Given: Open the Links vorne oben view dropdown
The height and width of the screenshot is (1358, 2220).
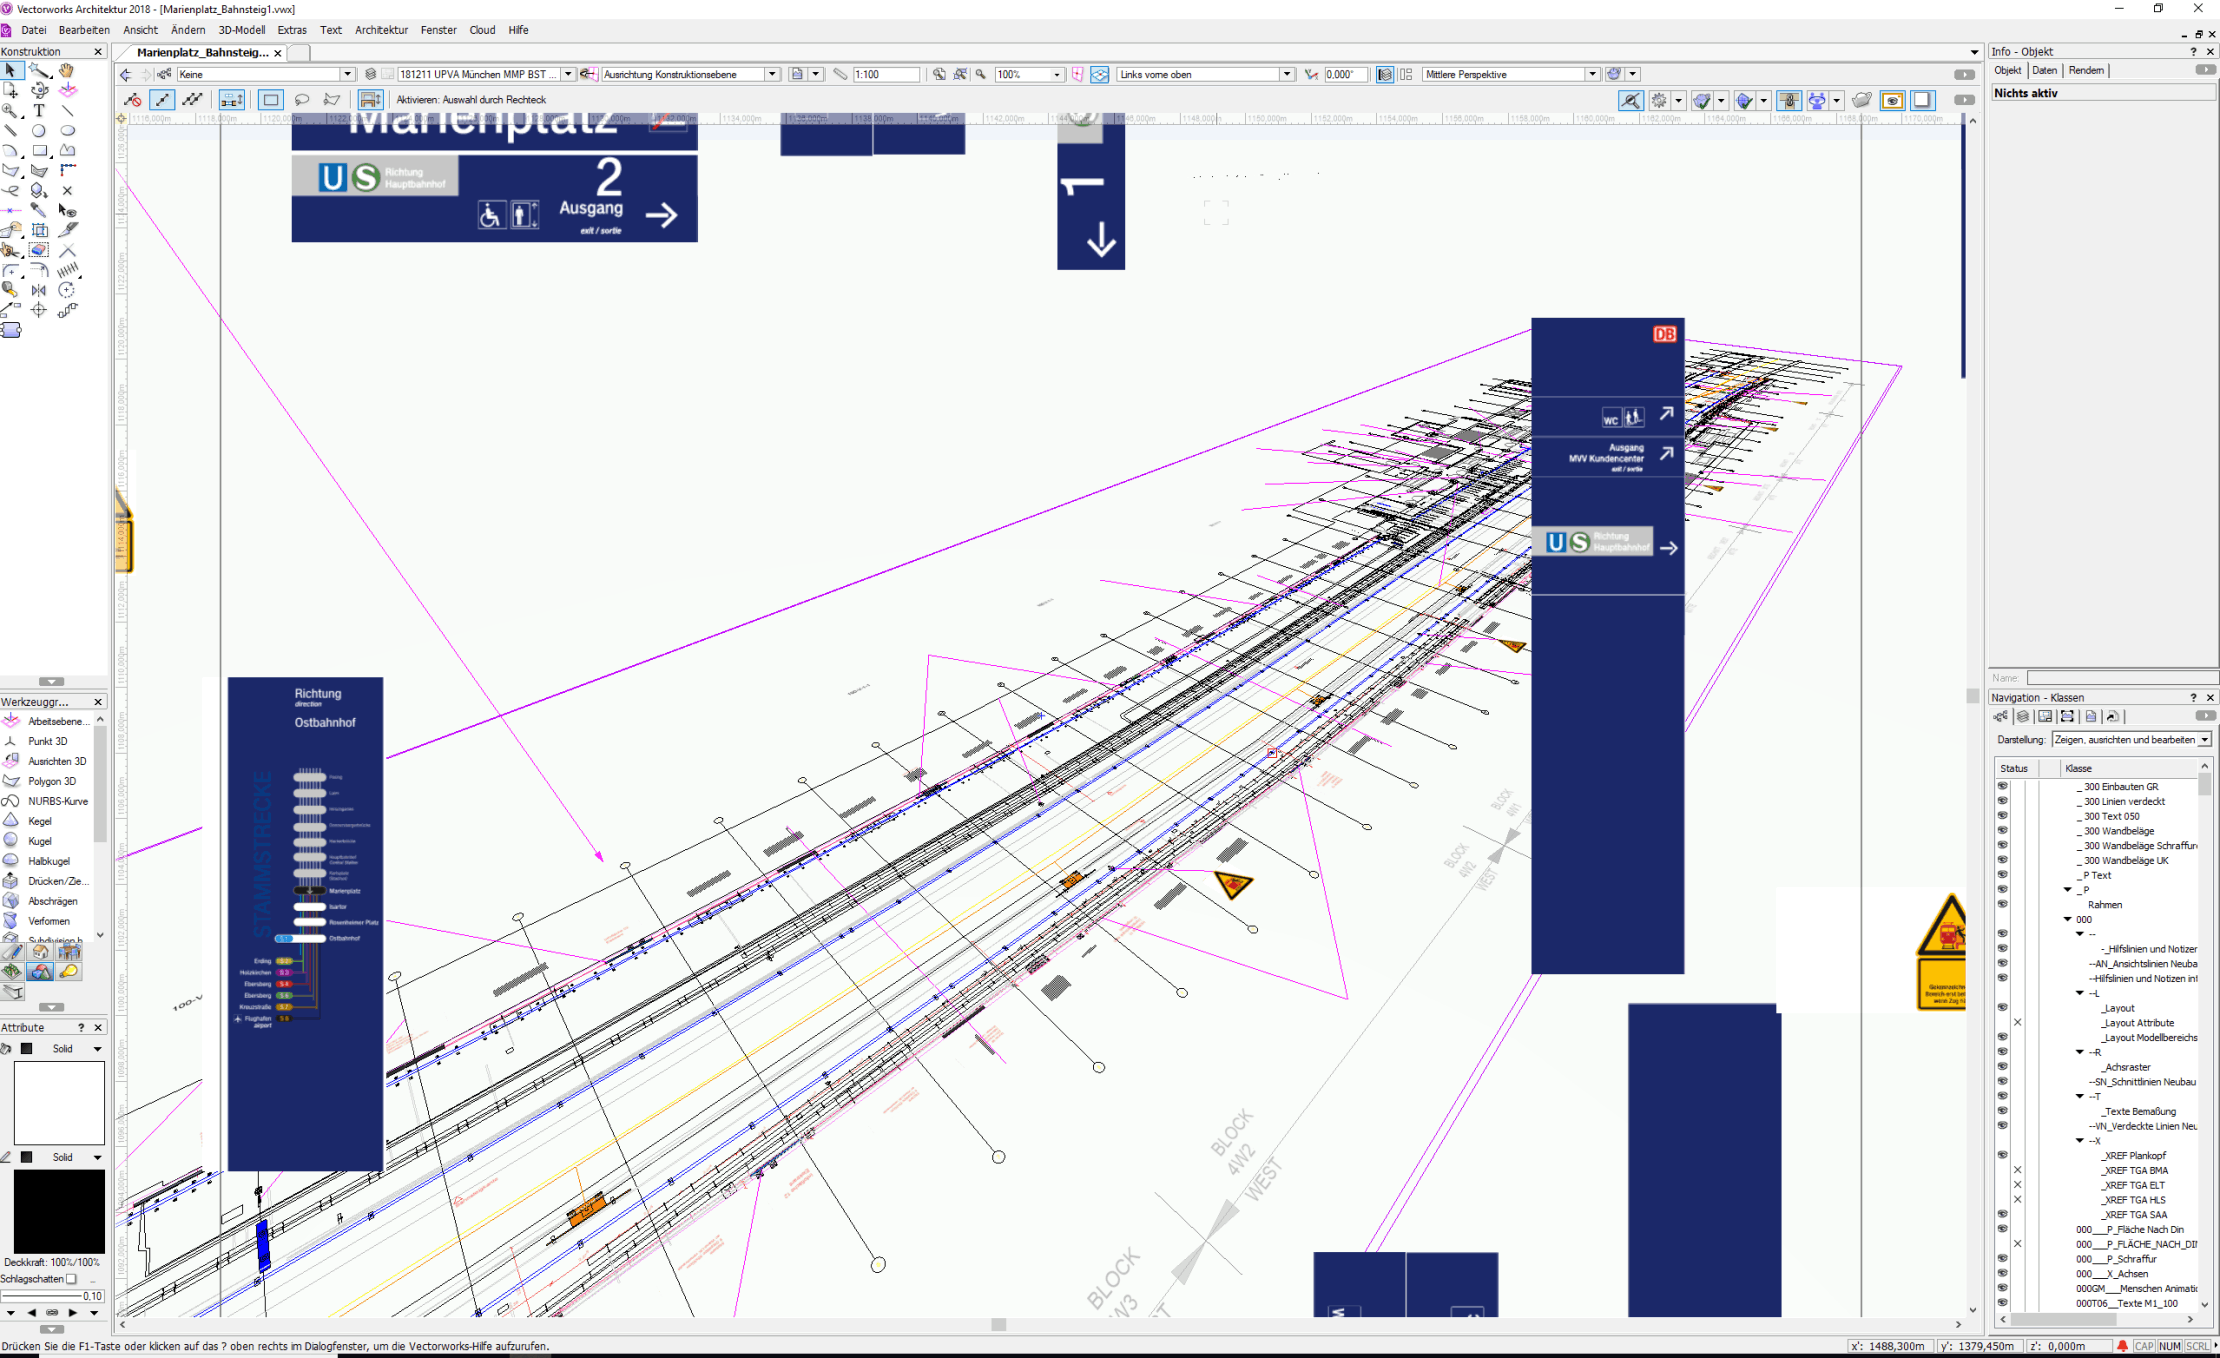Looking at the screenshot, I should tap(1286, 74).
